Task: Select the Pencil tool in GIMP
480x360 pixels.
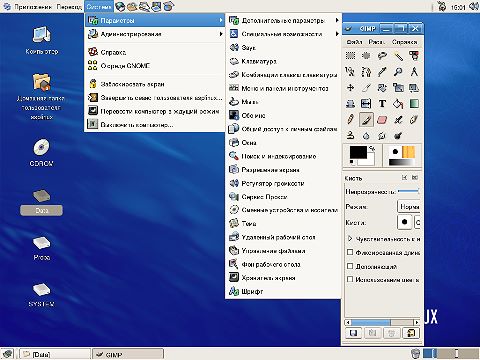Action: coord(350,120)
